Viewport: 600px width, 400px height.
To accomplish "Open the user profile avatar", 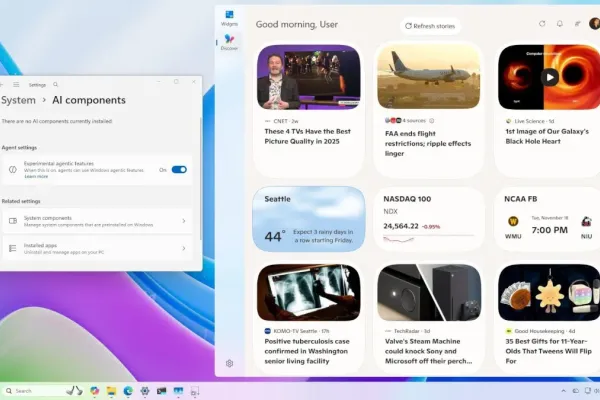I will point(595,24).
